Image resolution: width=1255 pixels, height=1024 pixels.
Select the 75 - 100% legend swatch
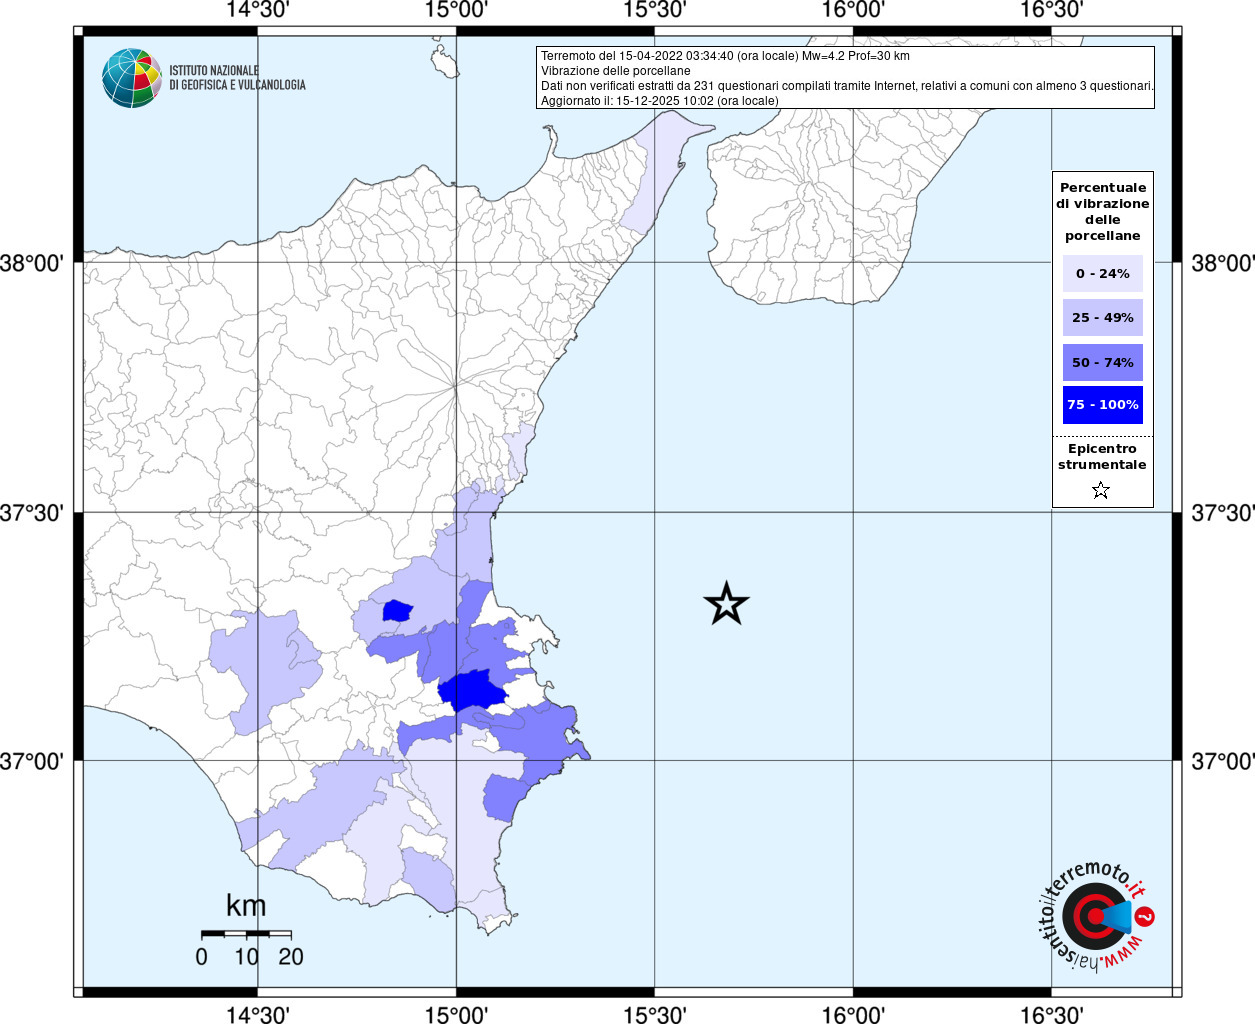[1103, 404]
